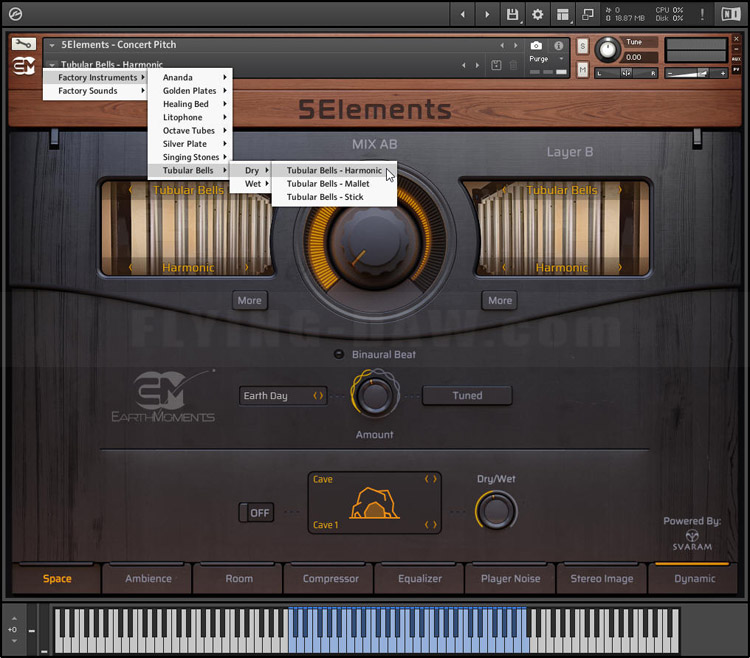Viewport: 750px width, 658px height.
Task: Click the save floppy disk icon
Action: pos(513,14)
